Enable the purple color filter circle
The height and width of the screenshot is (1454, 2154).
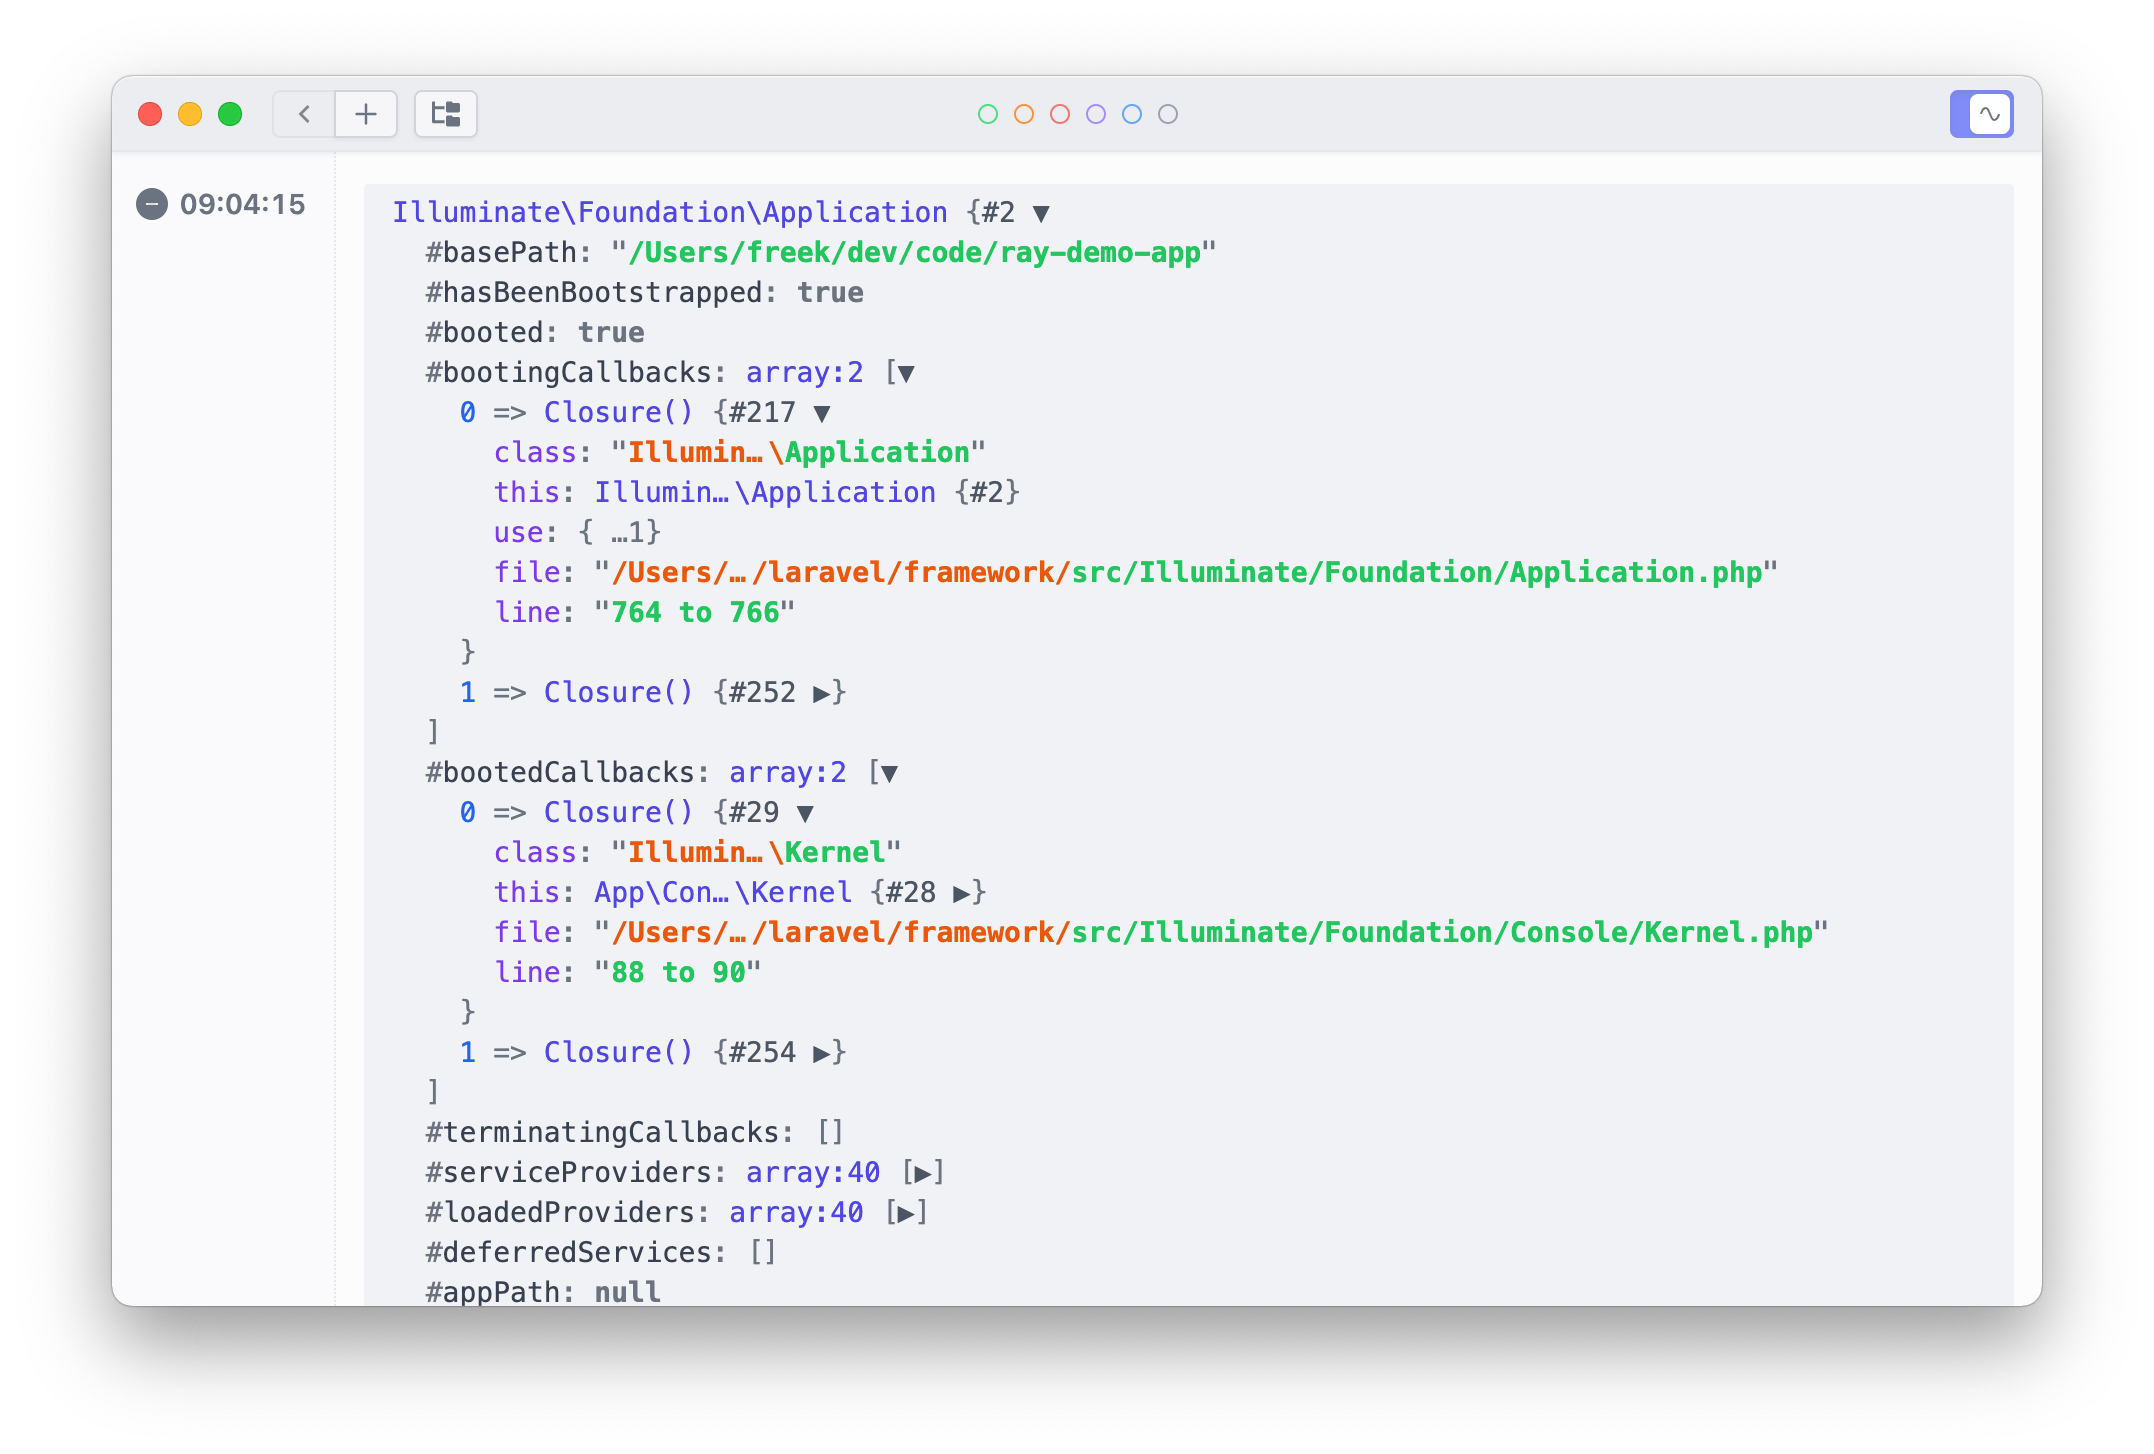[1095, 114]
